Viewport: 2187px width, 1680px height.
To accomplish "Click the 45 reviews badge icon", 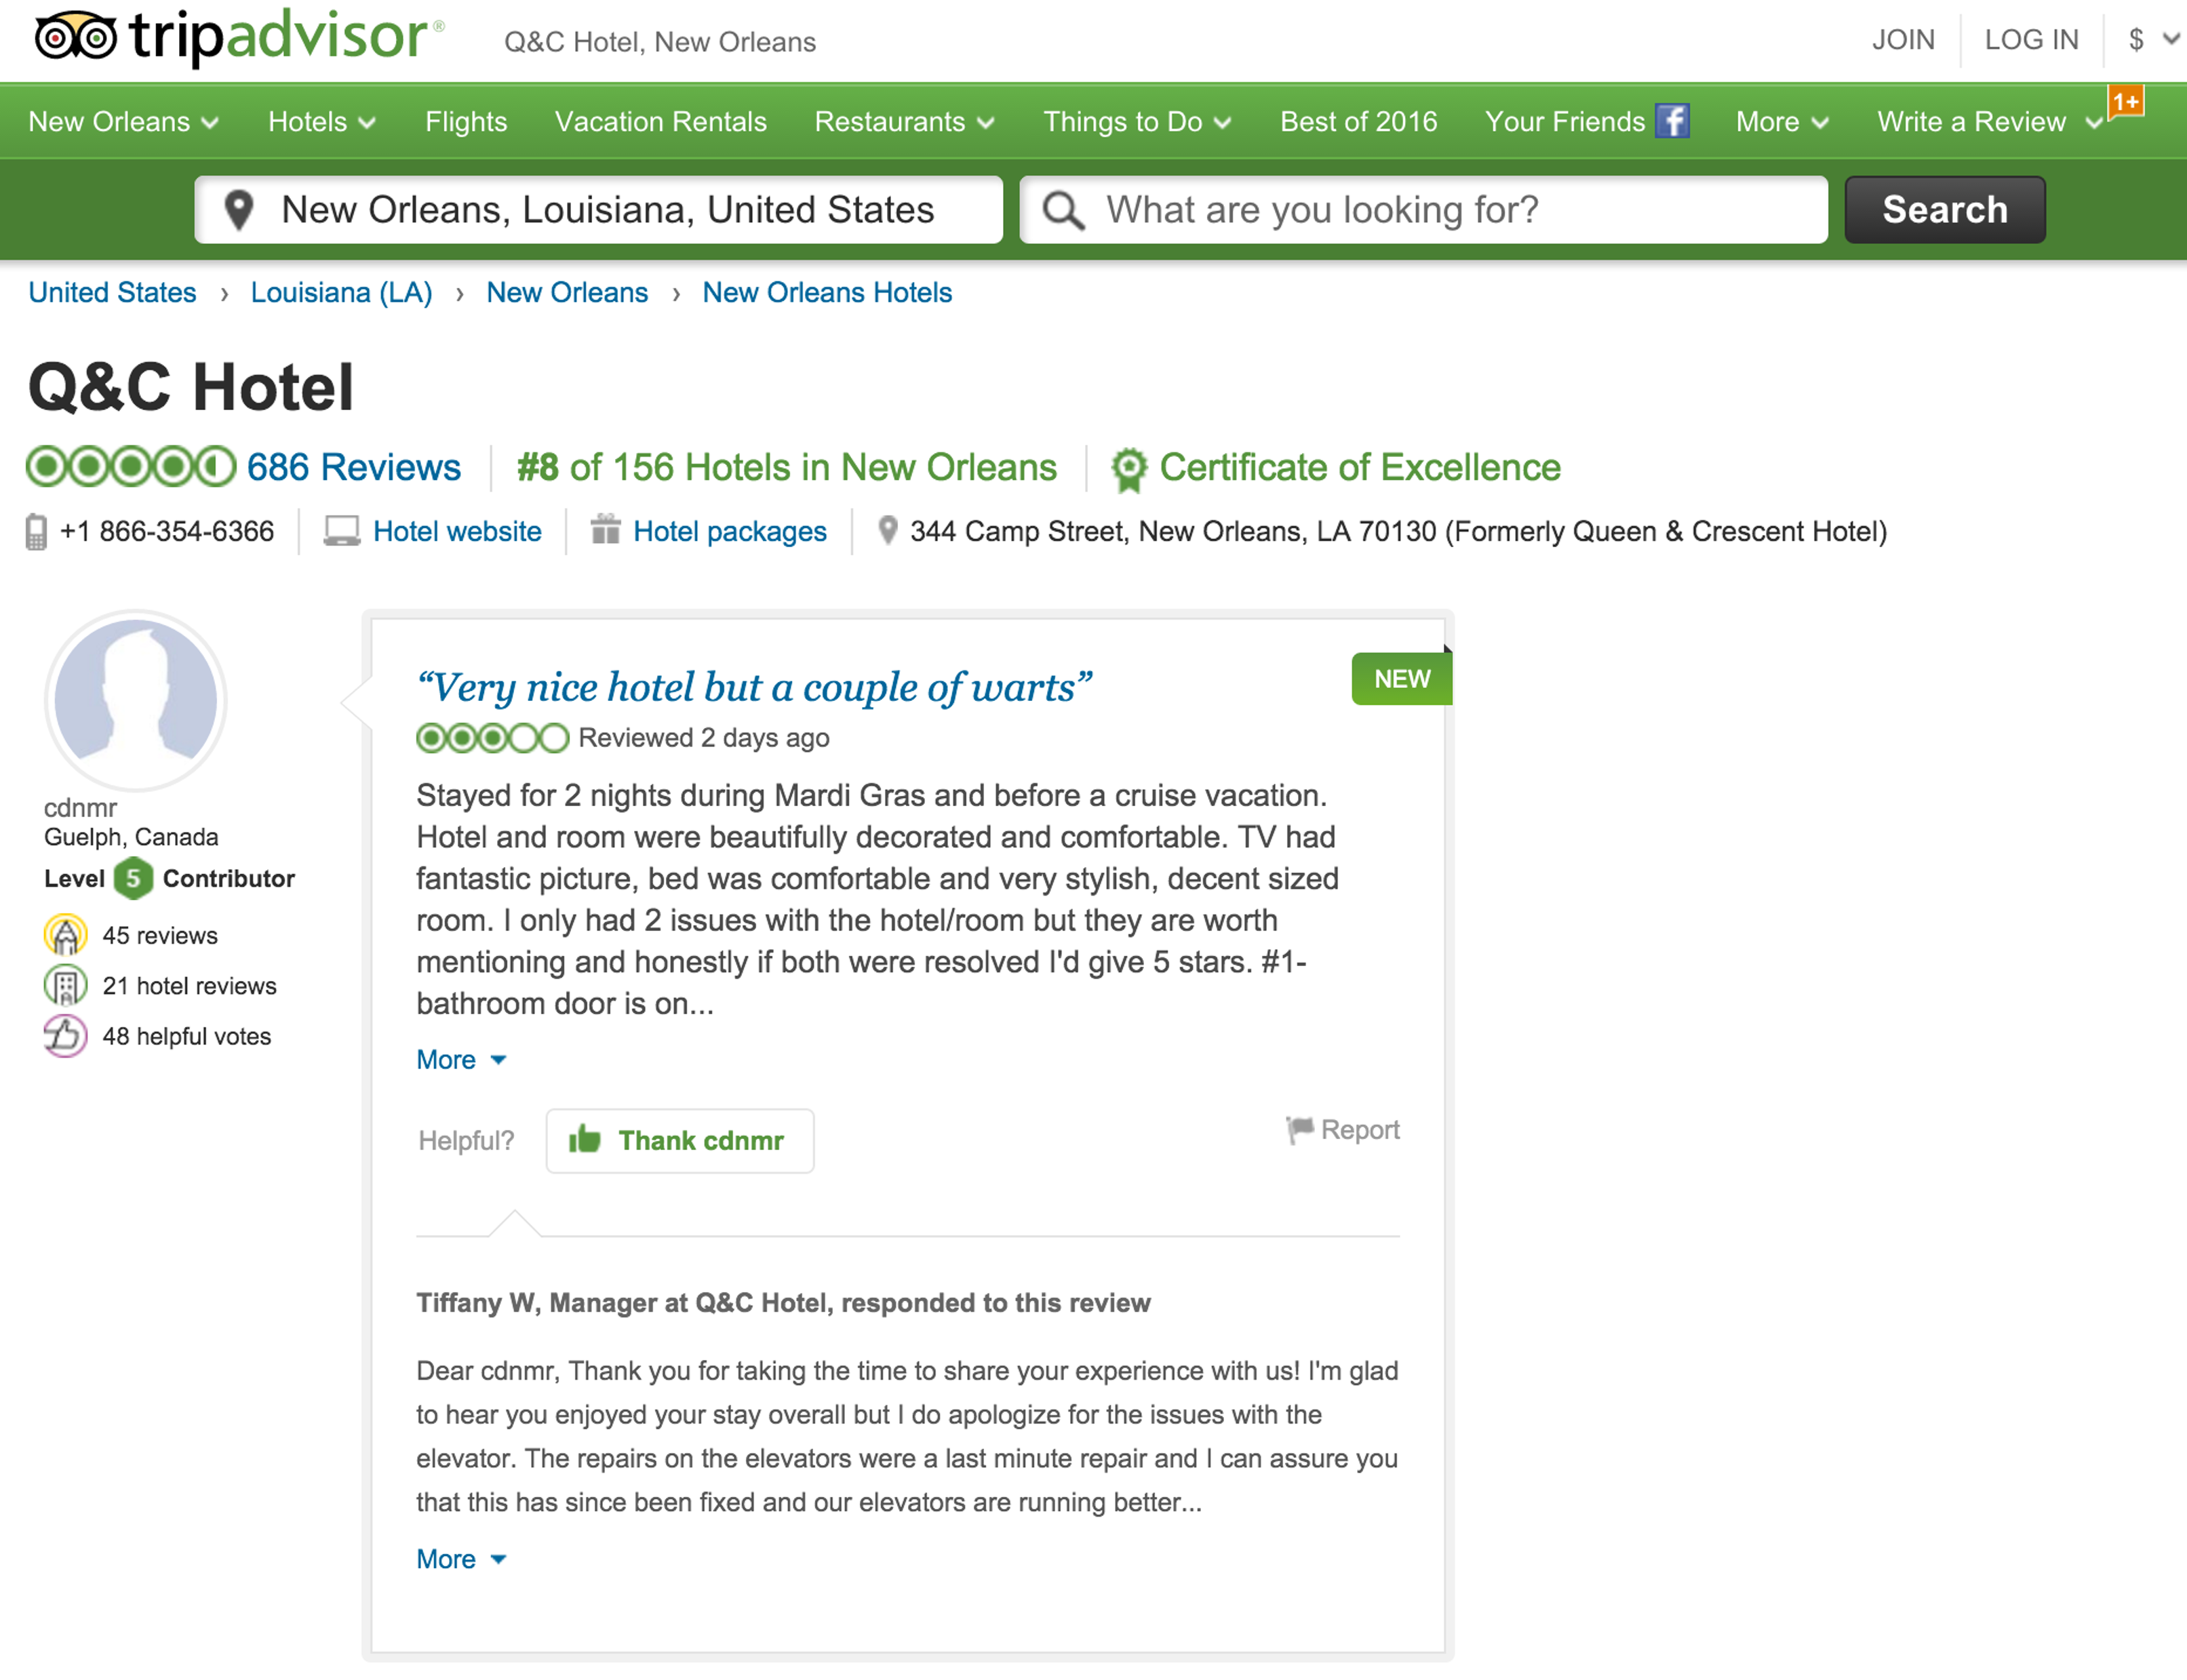I will click(65, 935).
